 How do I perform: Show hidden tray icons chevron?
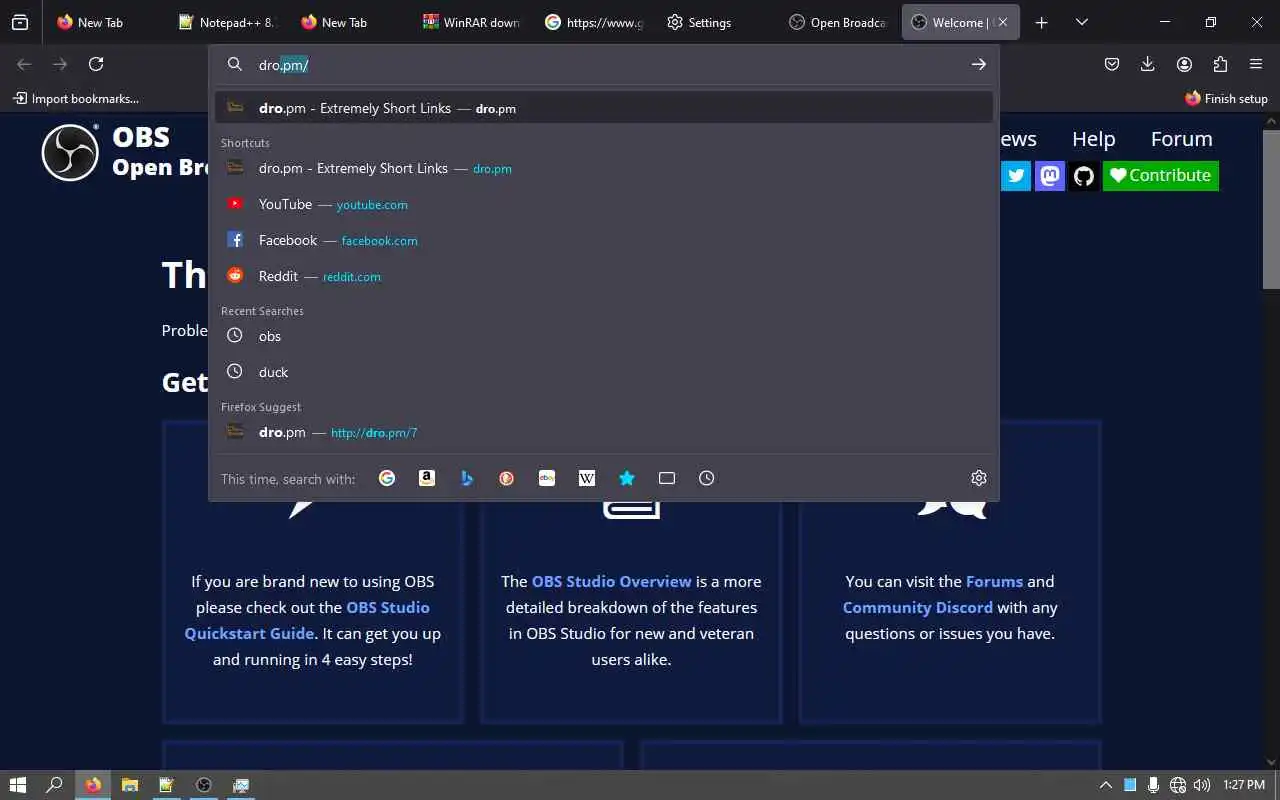[1106, 785]
